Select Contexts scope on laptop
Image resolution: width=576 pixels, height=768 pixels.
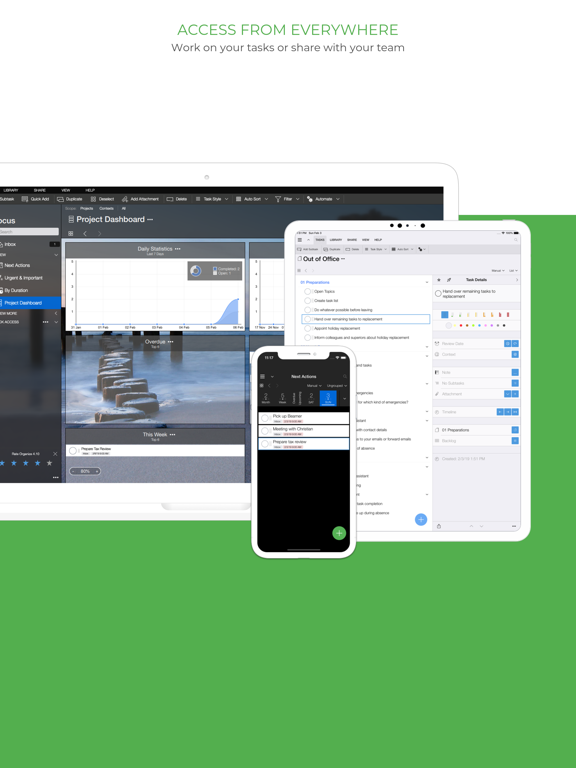[x=106, y=208]
